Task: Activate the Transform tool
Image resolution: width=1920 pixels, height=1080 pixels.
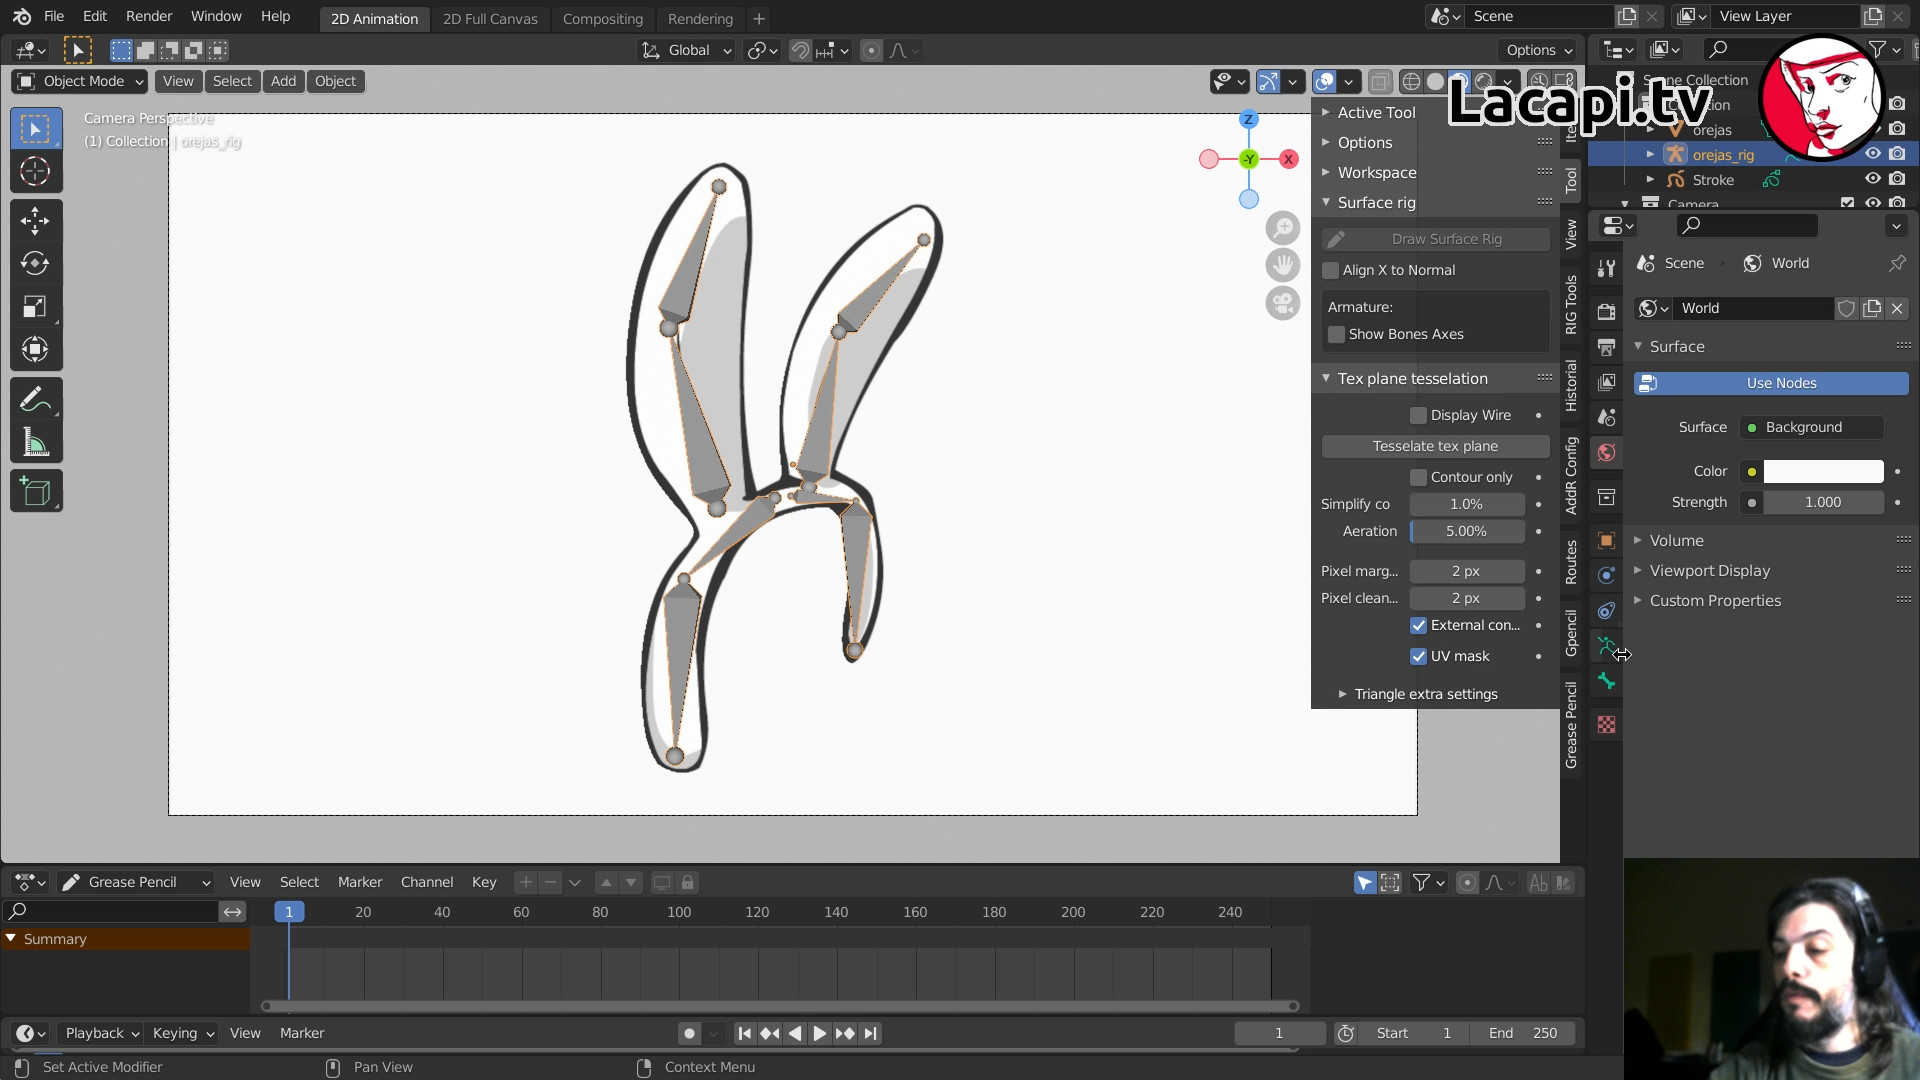Action: (x=35, y=349)
